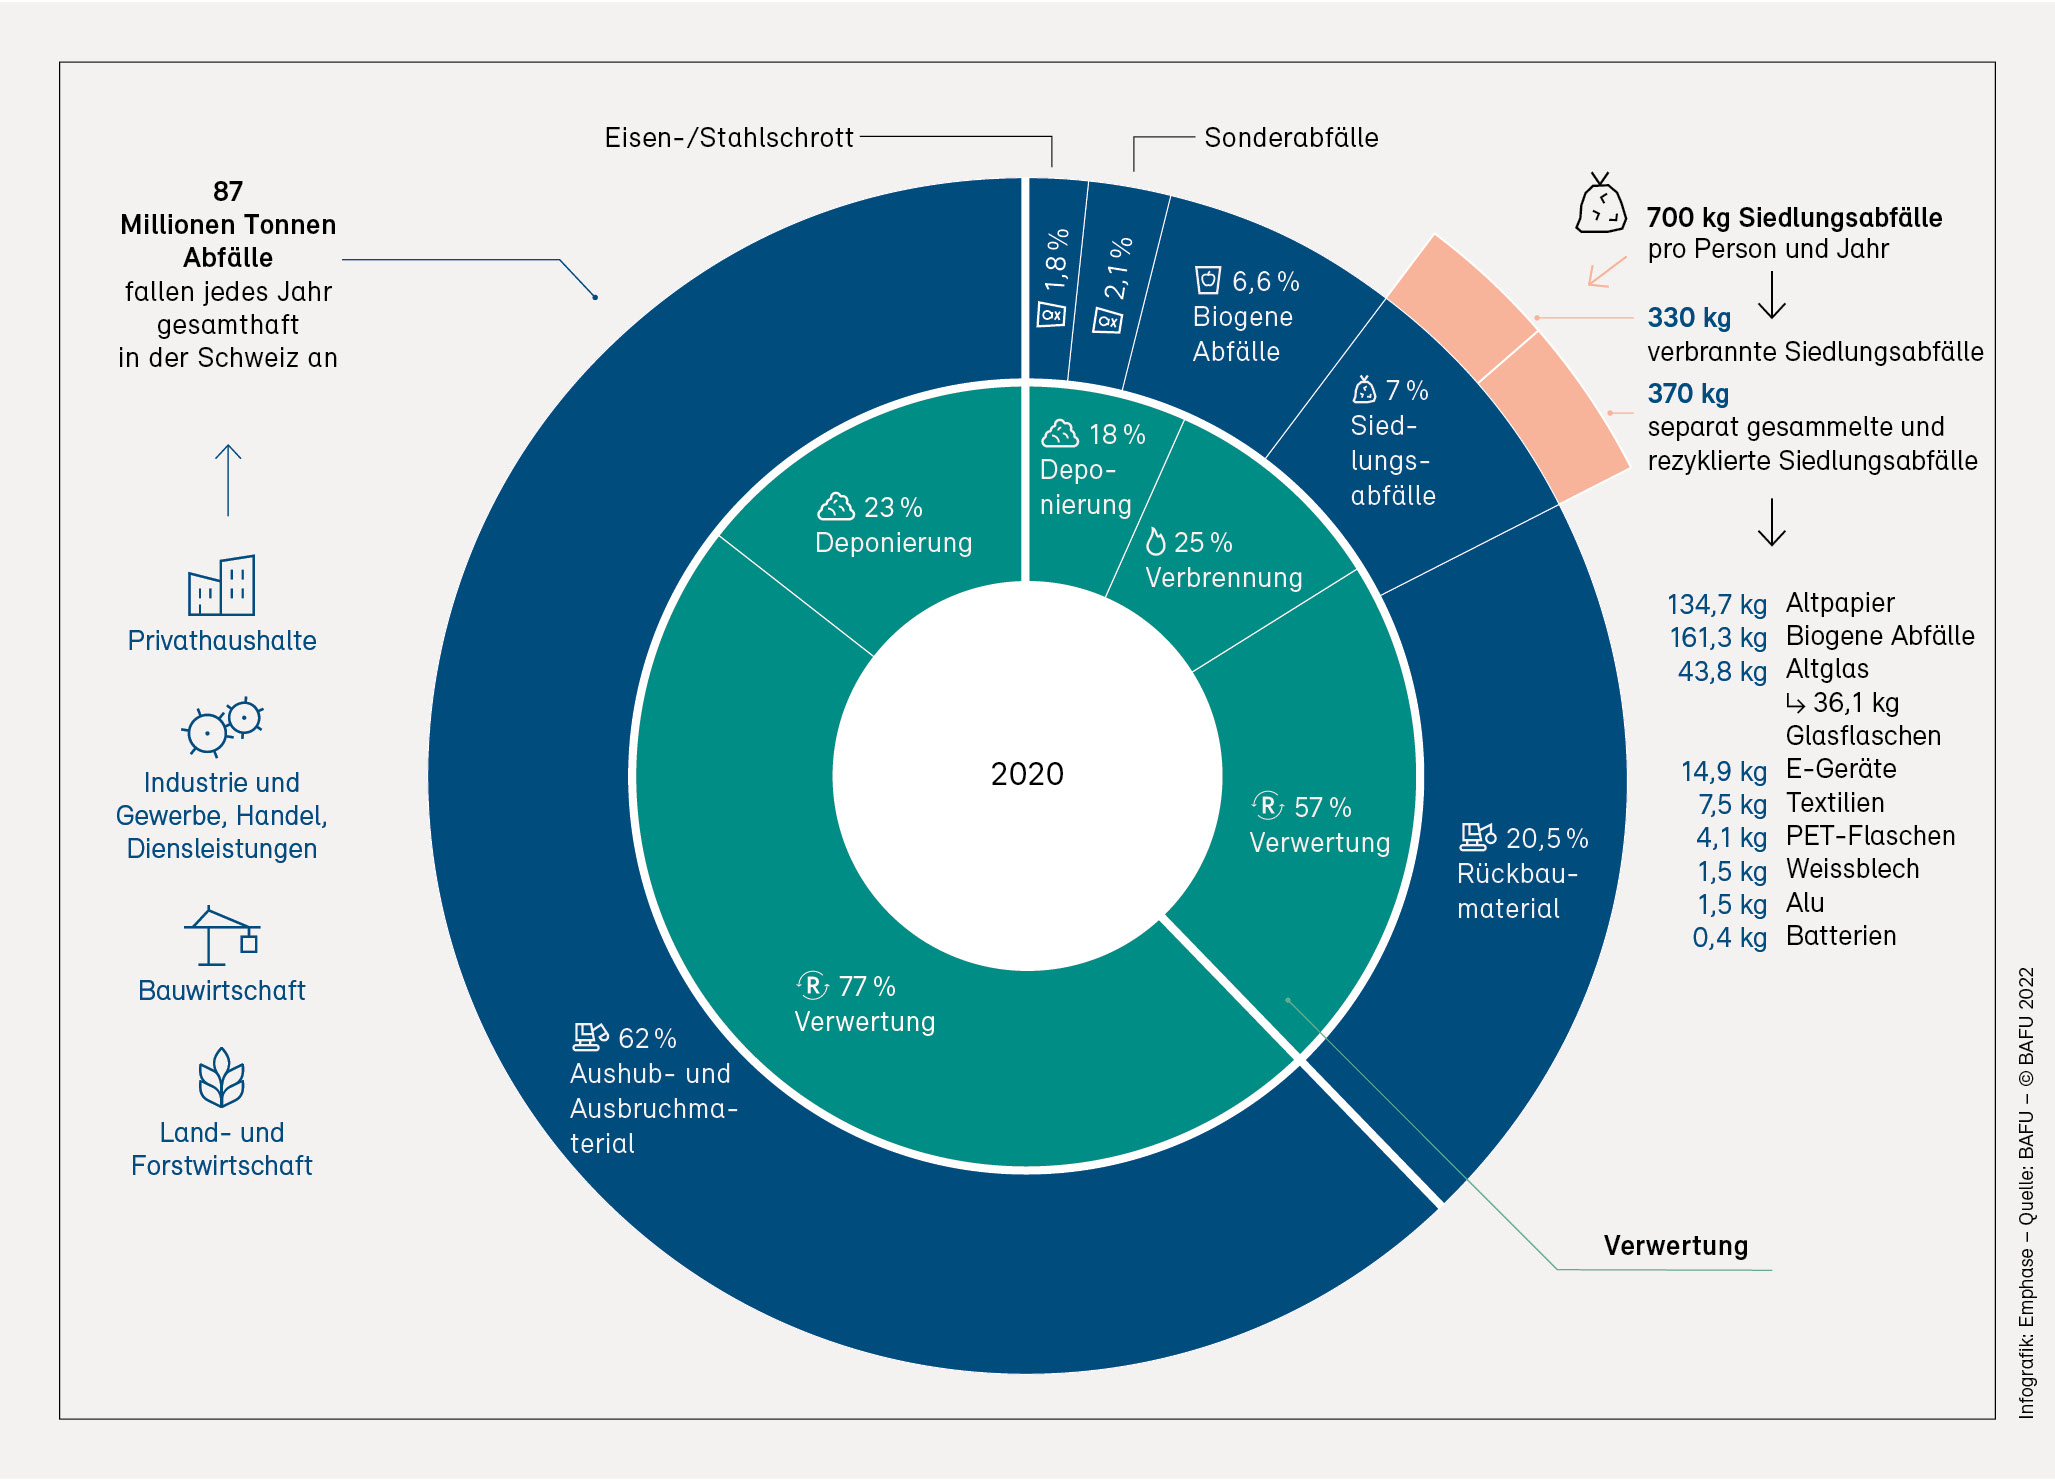Click the bin icon beside 6,6 % Biogene Abfälle
The width and height of the screenshot is (2055, 1481).
tap(1208, 280)
